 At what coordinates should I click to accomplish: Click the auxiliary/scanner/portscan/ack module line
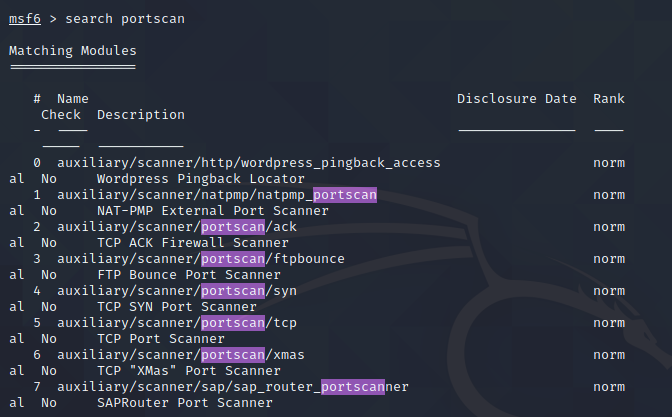pyautogui.click(x=177, y=227)
